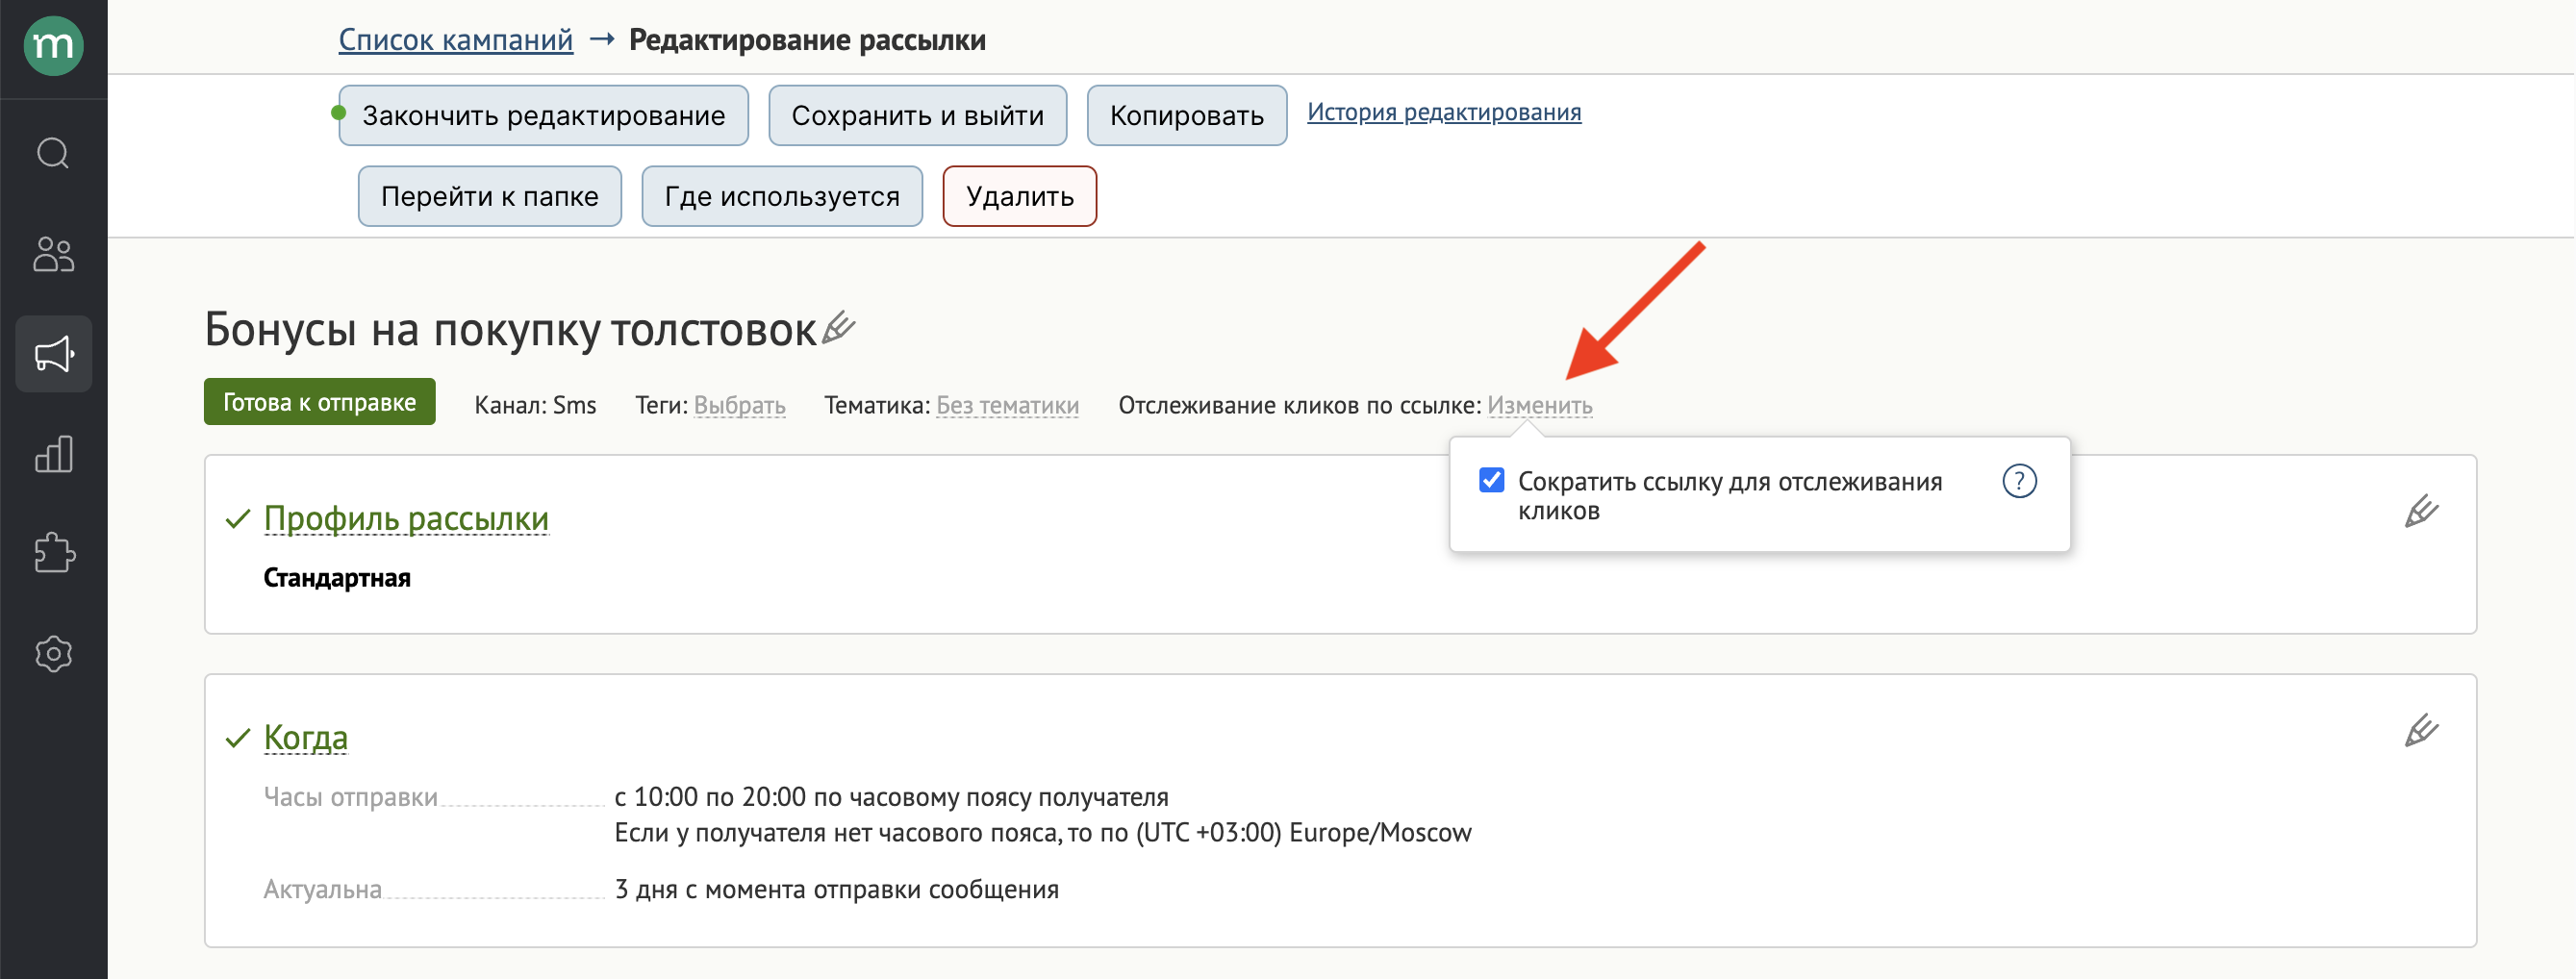This screenshot has width=2576, height=979.
Task: Click the с 10:00 по 20:00 sending hours text
Action: [891, 797]
